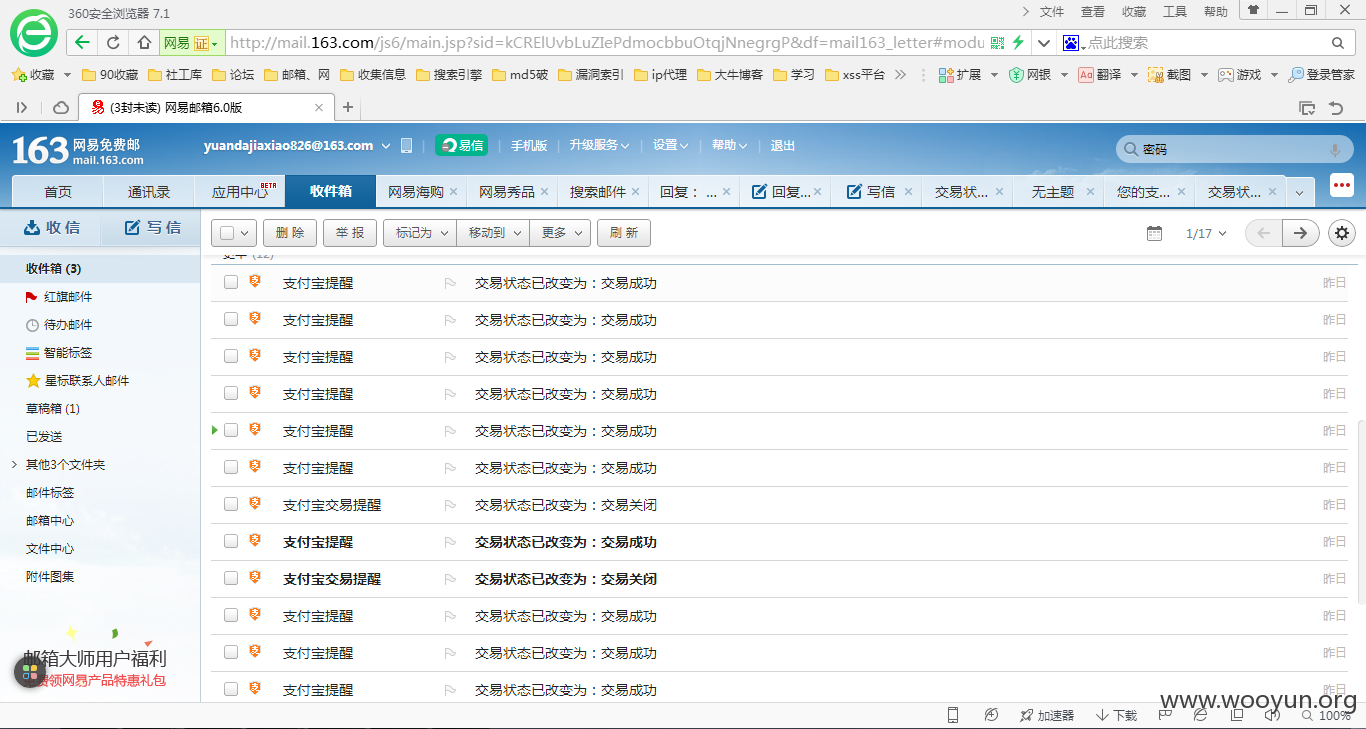Click 写信 compose button in sidebar
1366x729 pixels.
152,228
